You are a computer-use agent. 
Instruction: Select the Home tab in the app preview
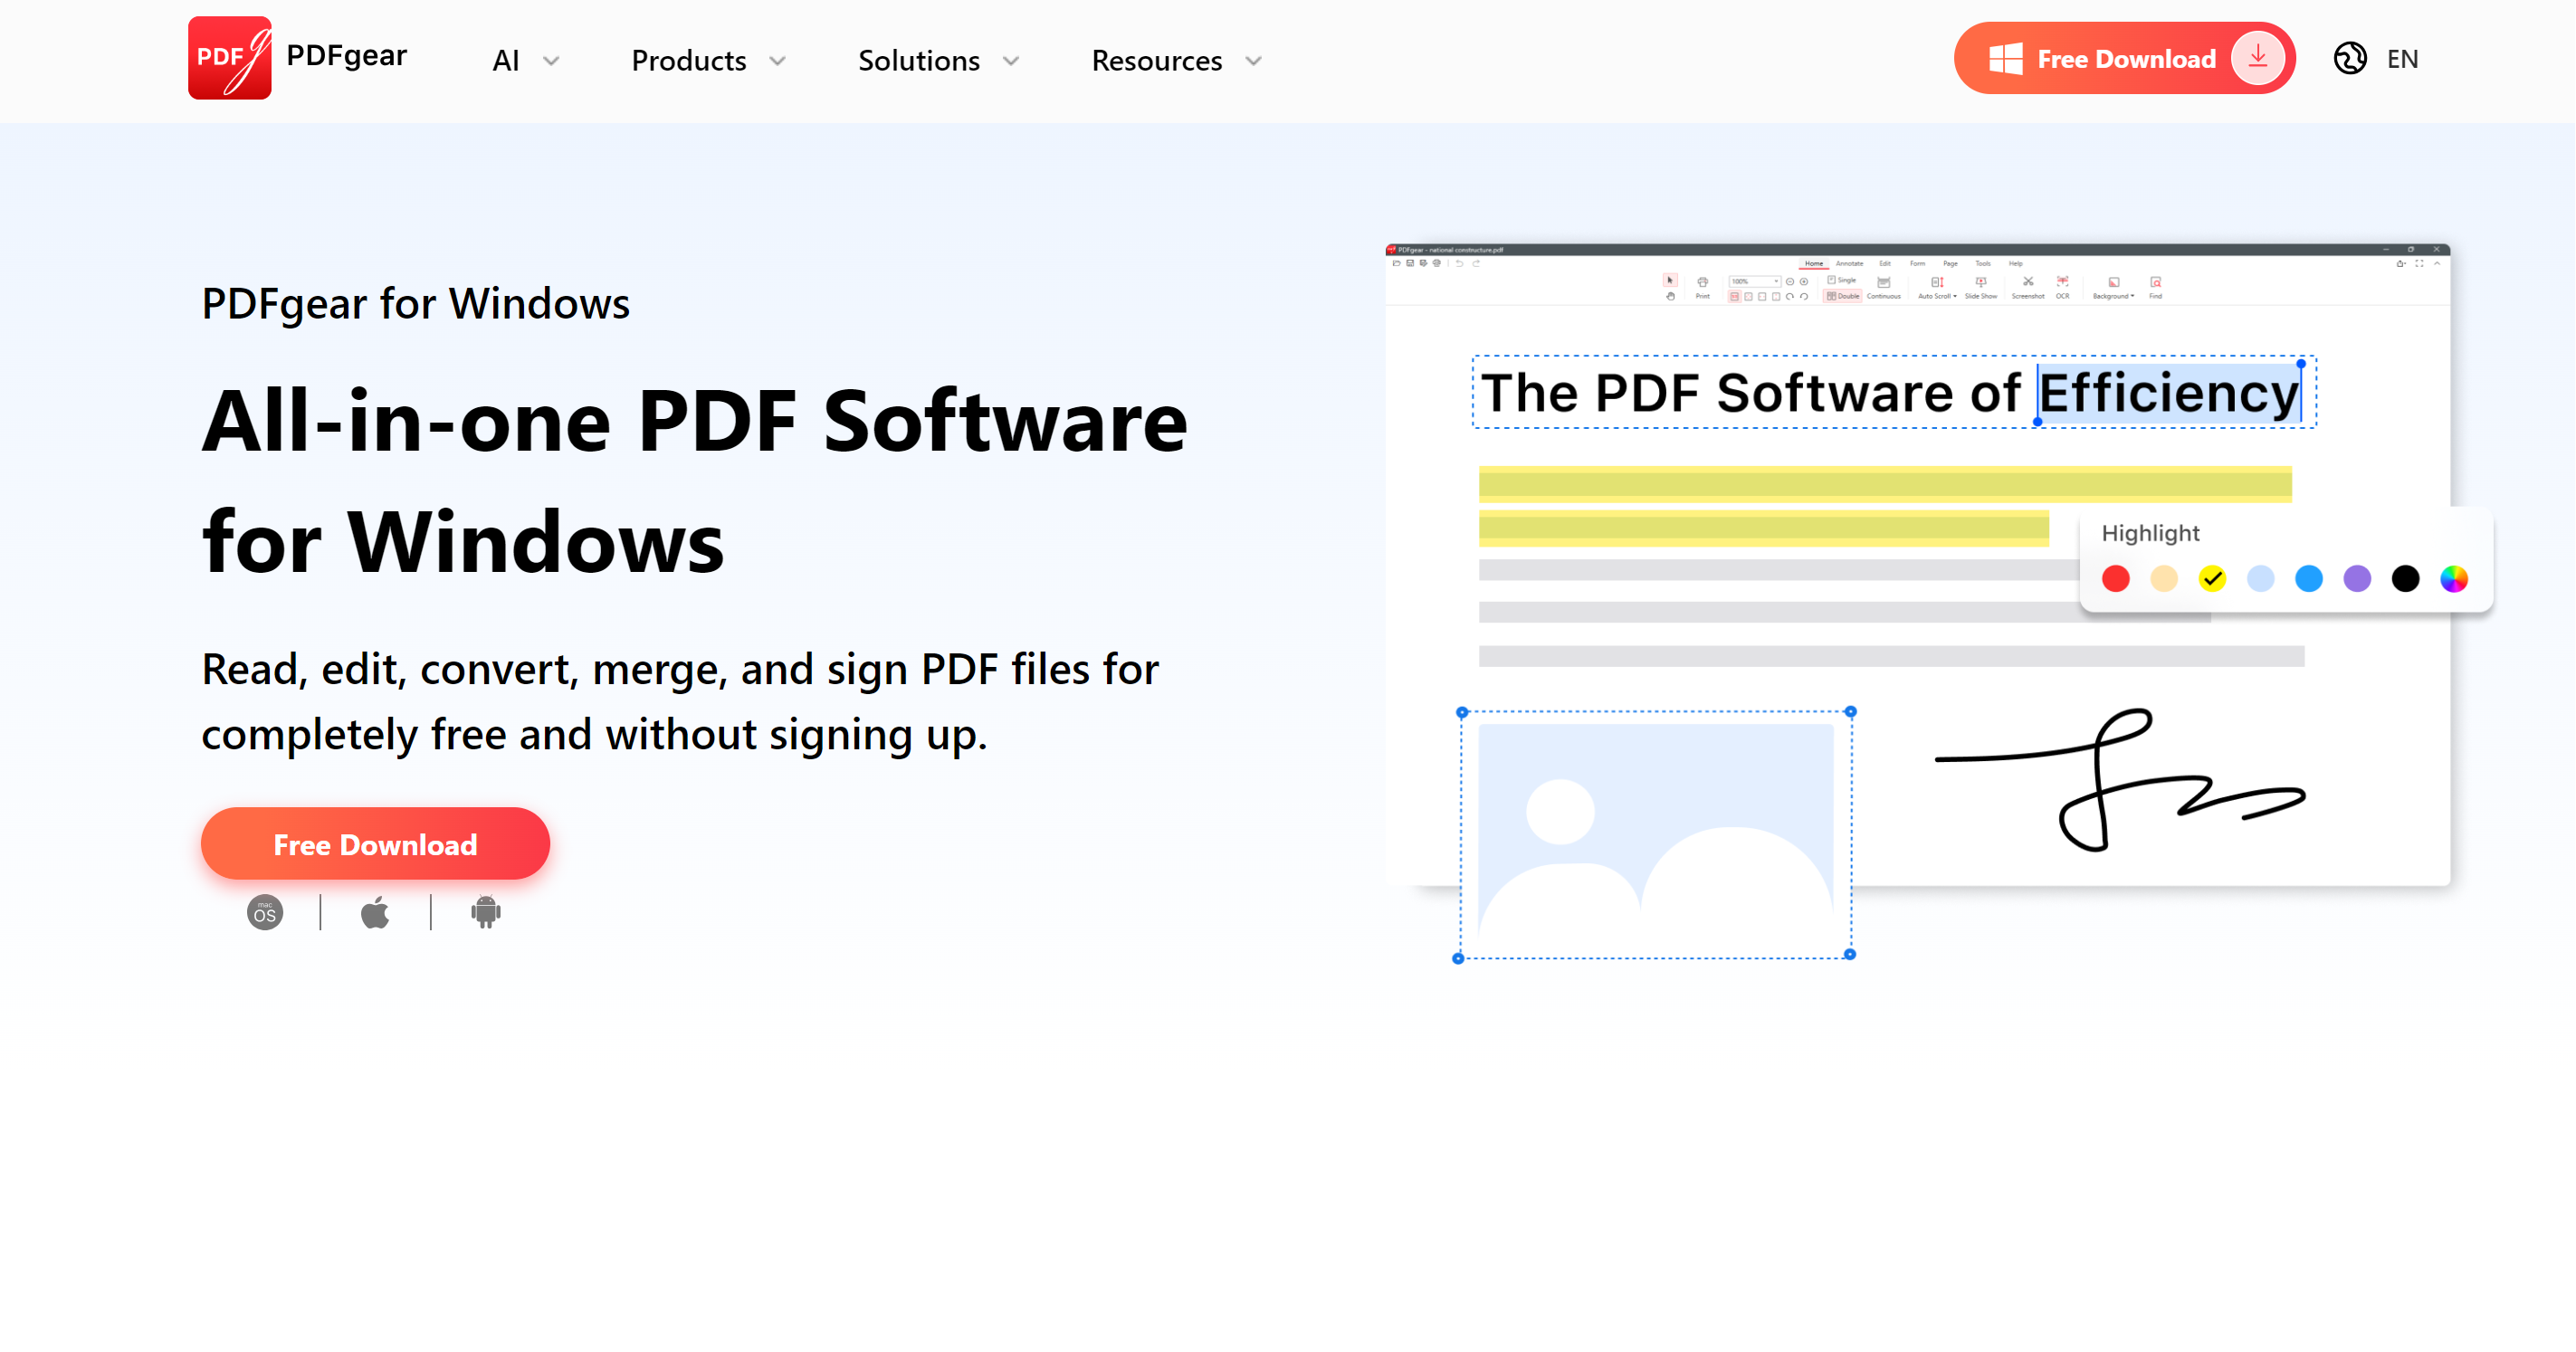point(1814,264)
